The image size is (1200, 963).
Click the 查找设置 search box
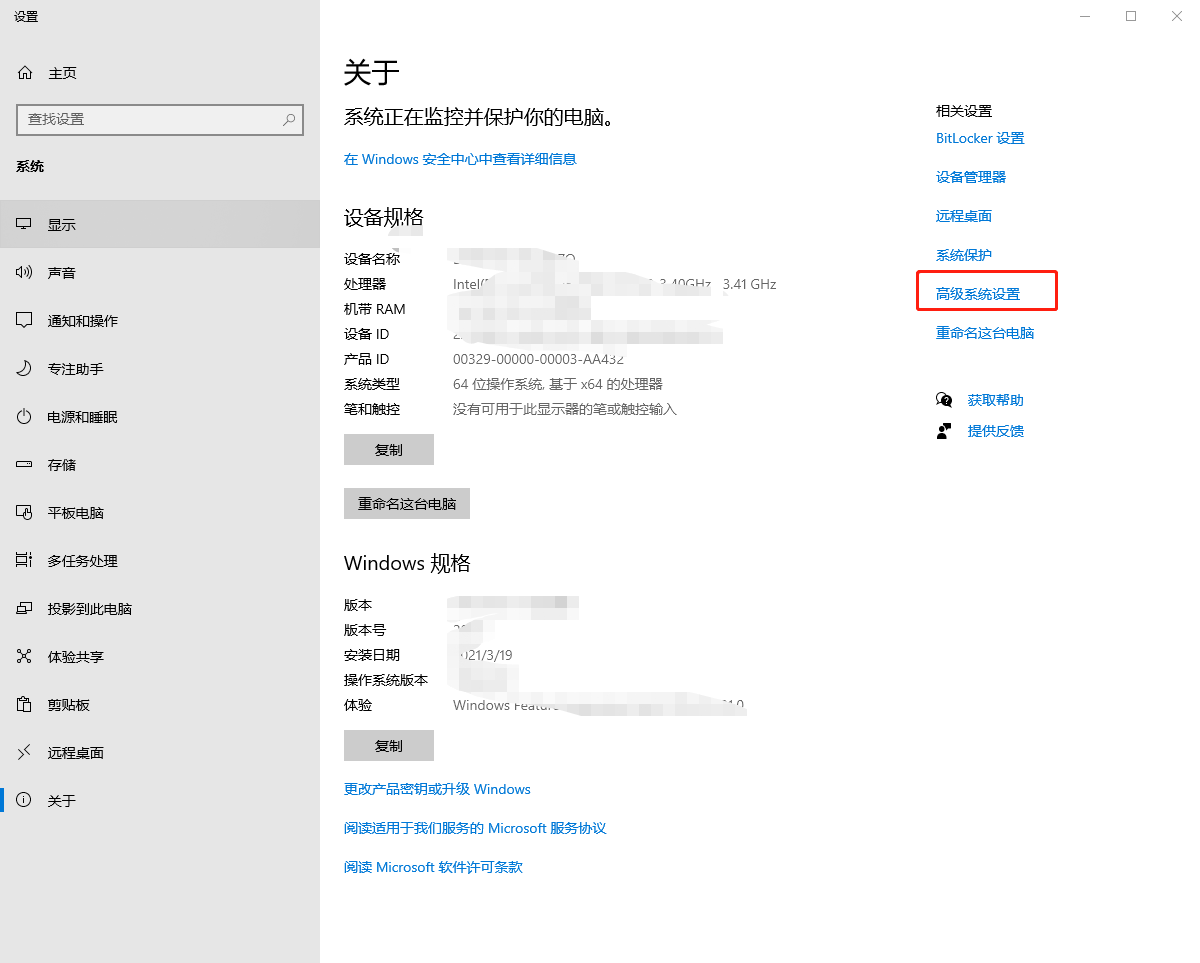pos(160,119)
